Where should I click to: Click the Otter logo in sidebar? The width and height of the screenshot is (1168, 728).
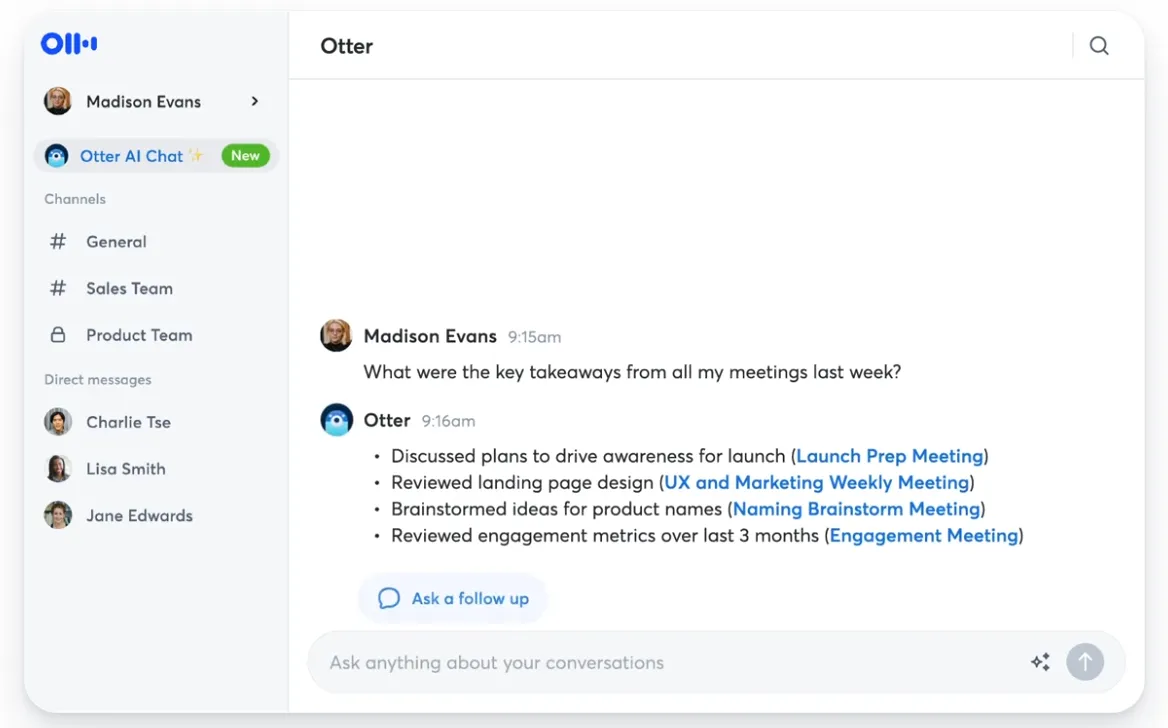[68, 44]
